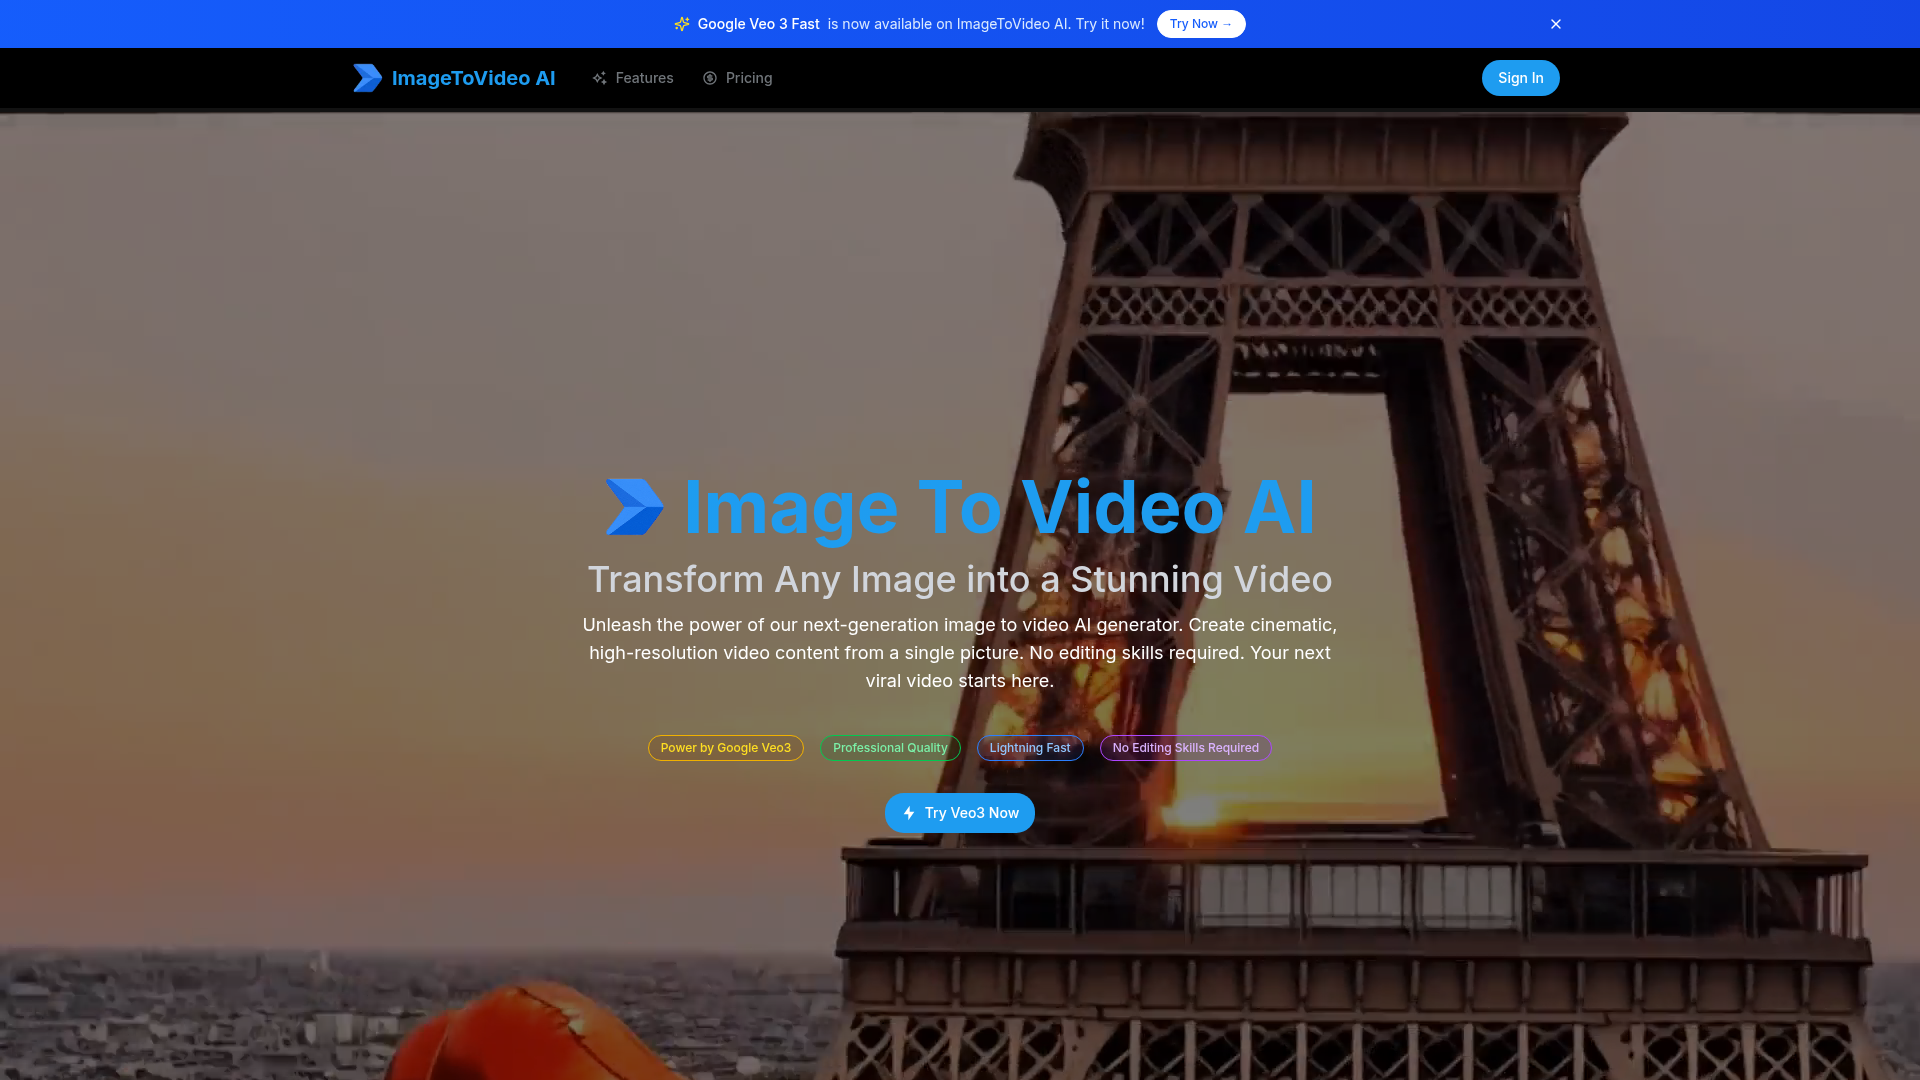This screenshot has height=1080, width=1920.
Task: Click the Try Veo3 Now button
Action: point(959,813)
